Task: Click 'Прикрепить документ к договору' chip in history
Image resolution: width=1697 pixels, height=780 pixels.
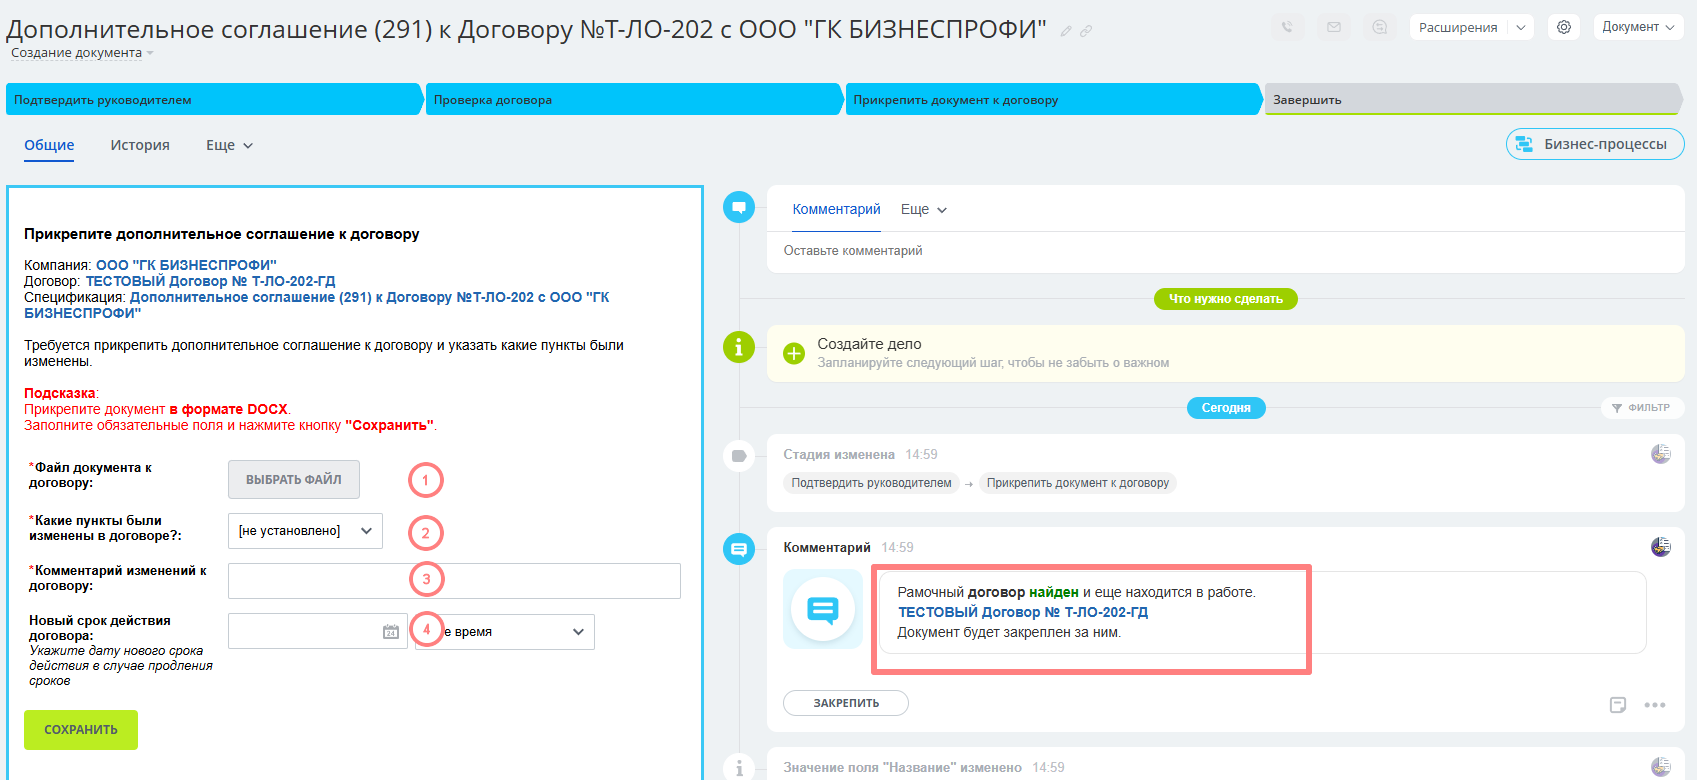Action: [1078, 483]
